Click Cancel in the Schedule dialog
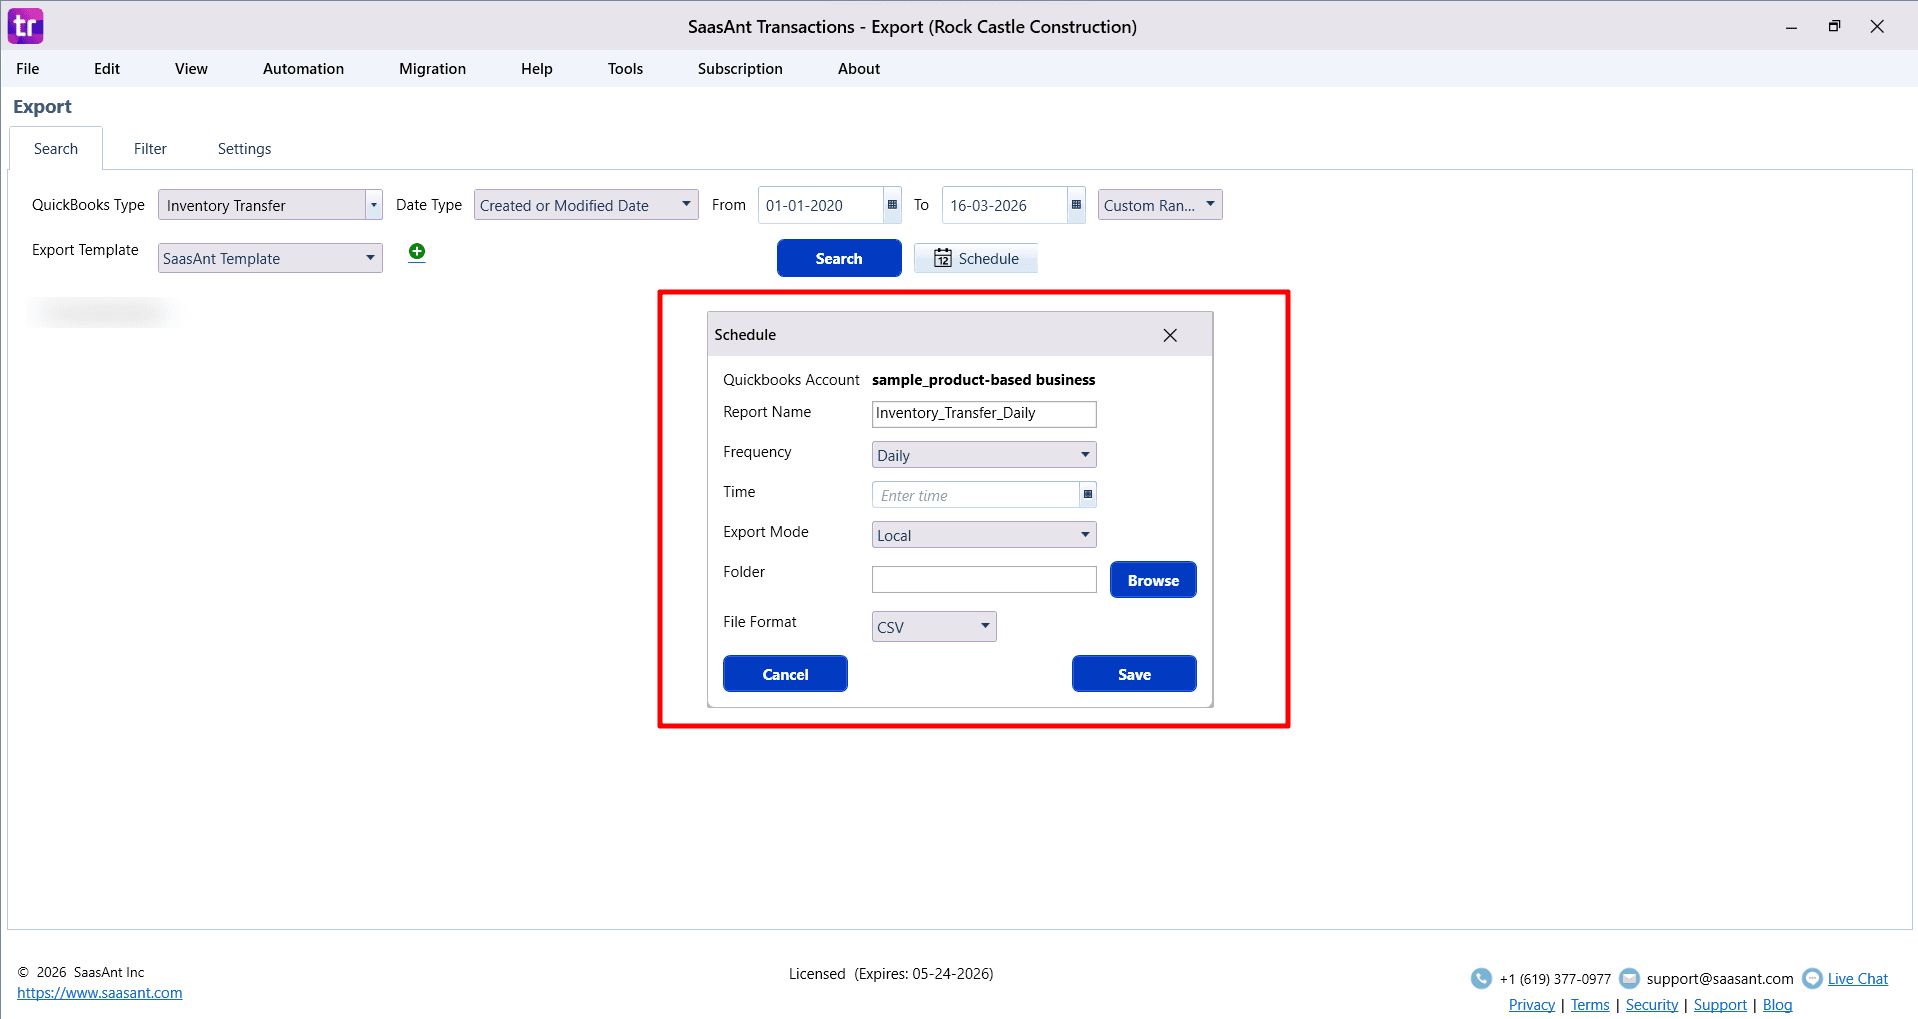 [x=785, y=674]
